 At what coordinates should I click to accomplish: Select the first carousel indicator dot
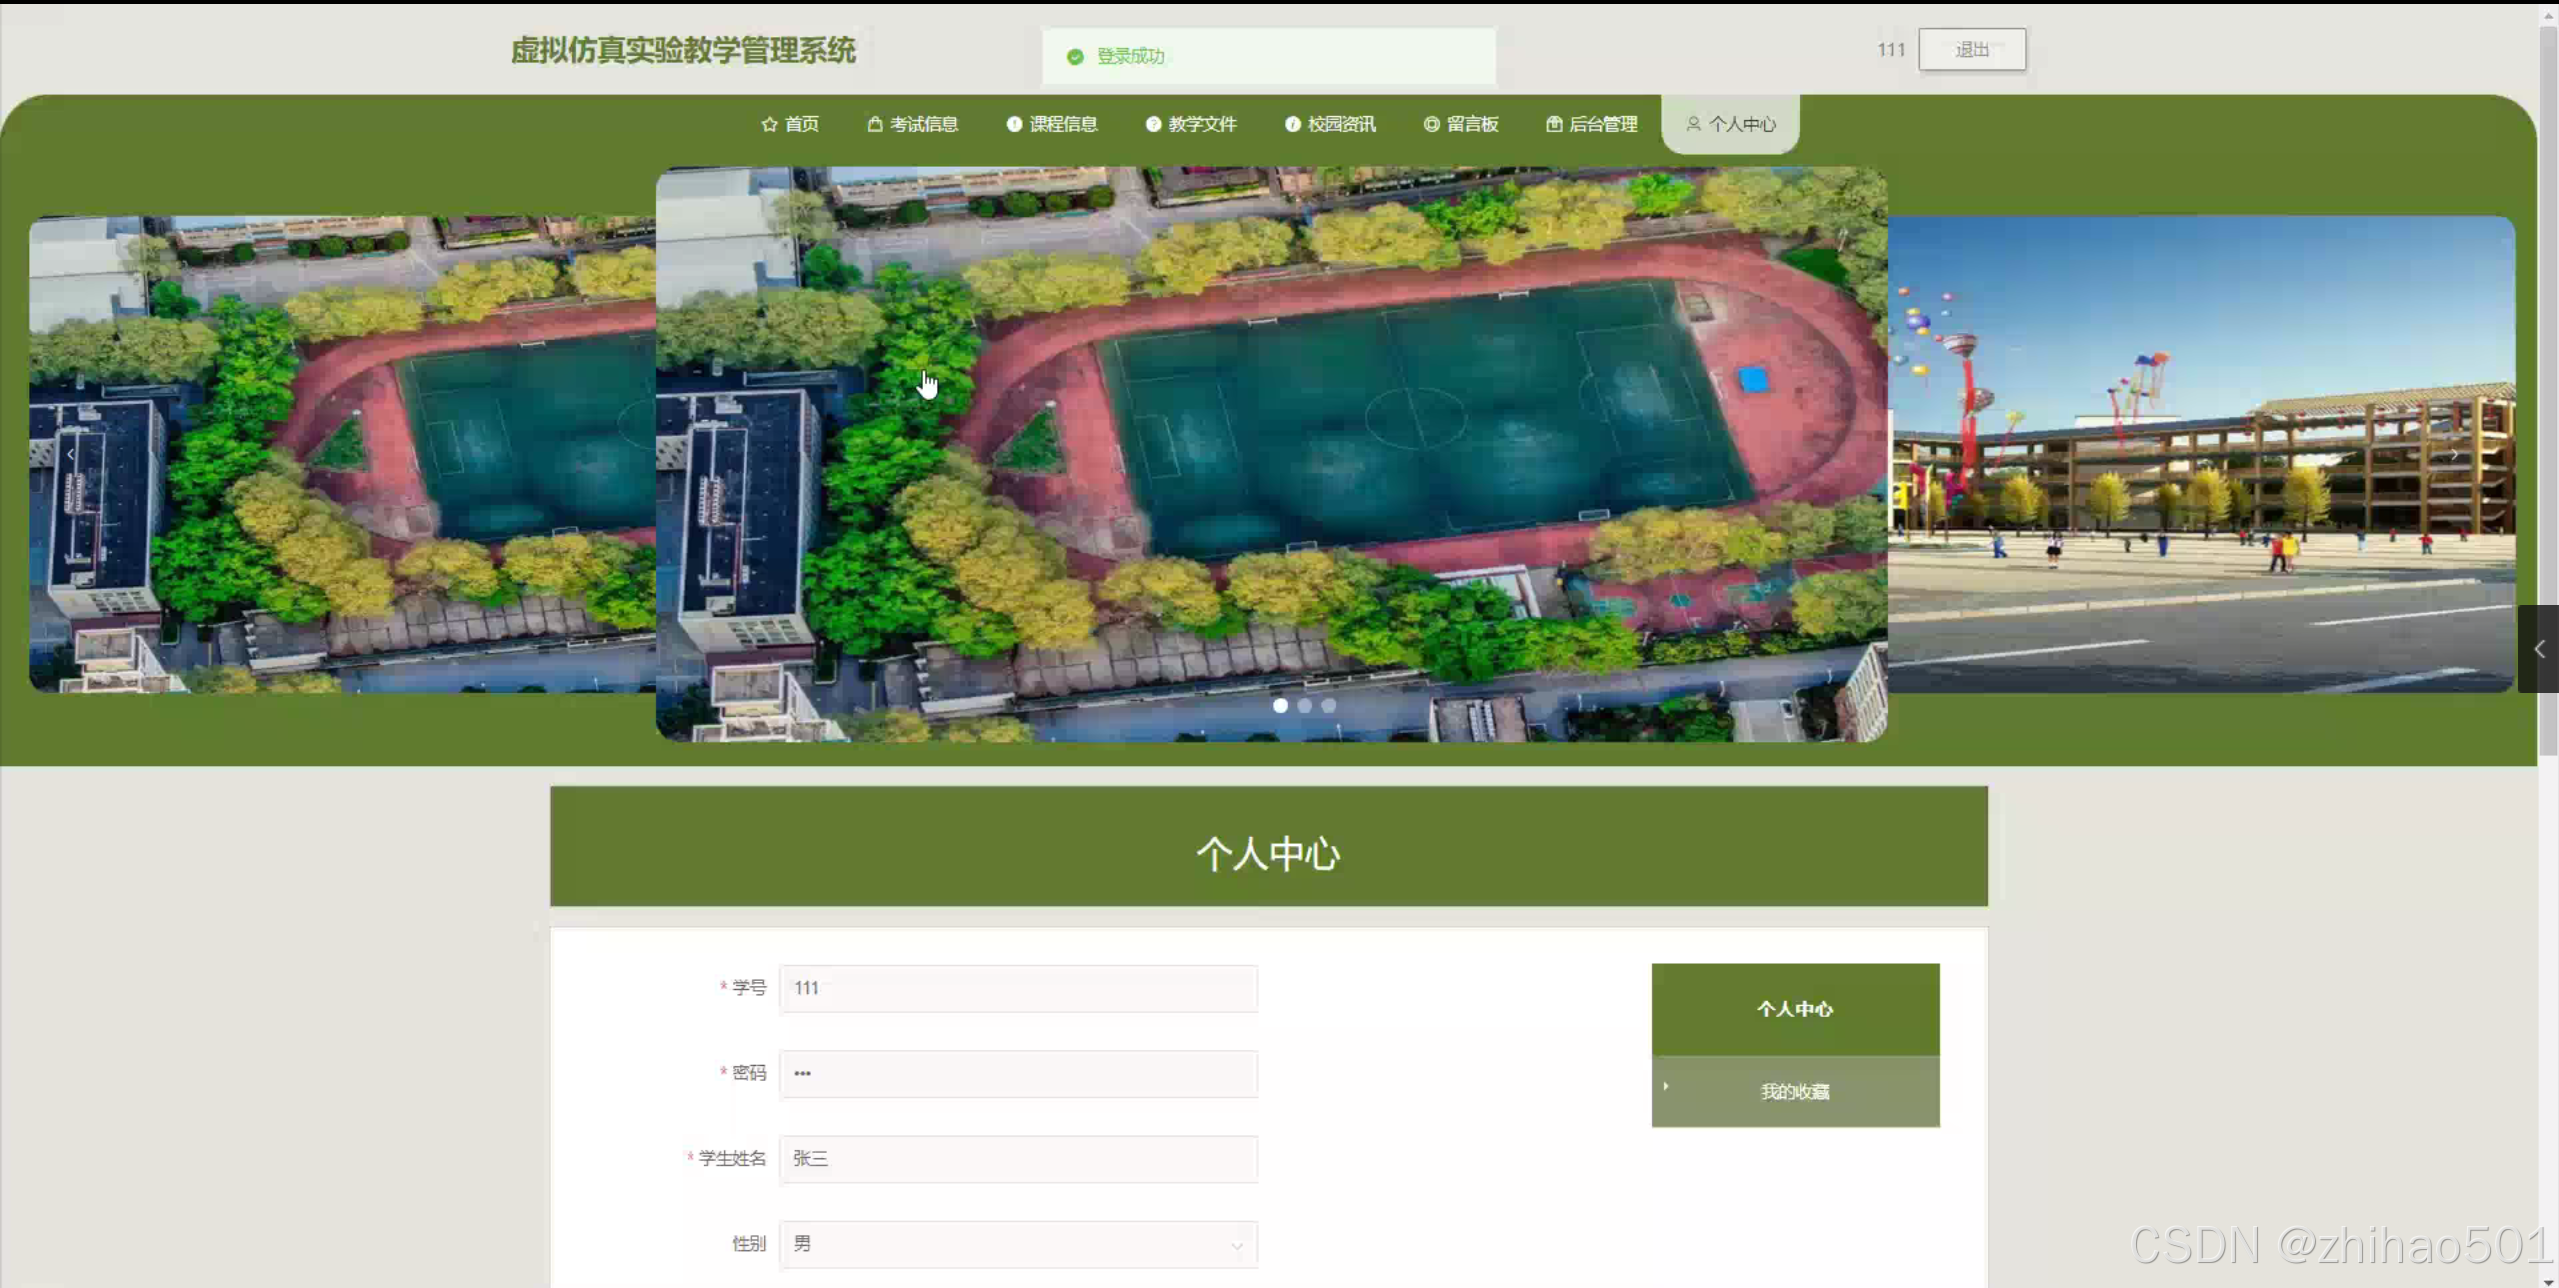pos(1280,706)
